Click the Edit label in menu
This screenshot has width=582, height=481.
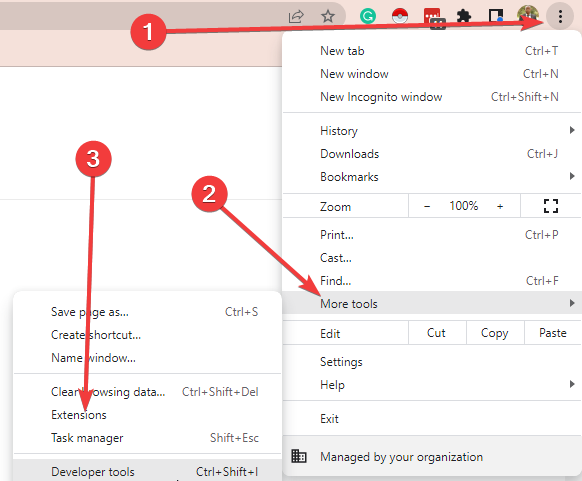click(330, 333)
